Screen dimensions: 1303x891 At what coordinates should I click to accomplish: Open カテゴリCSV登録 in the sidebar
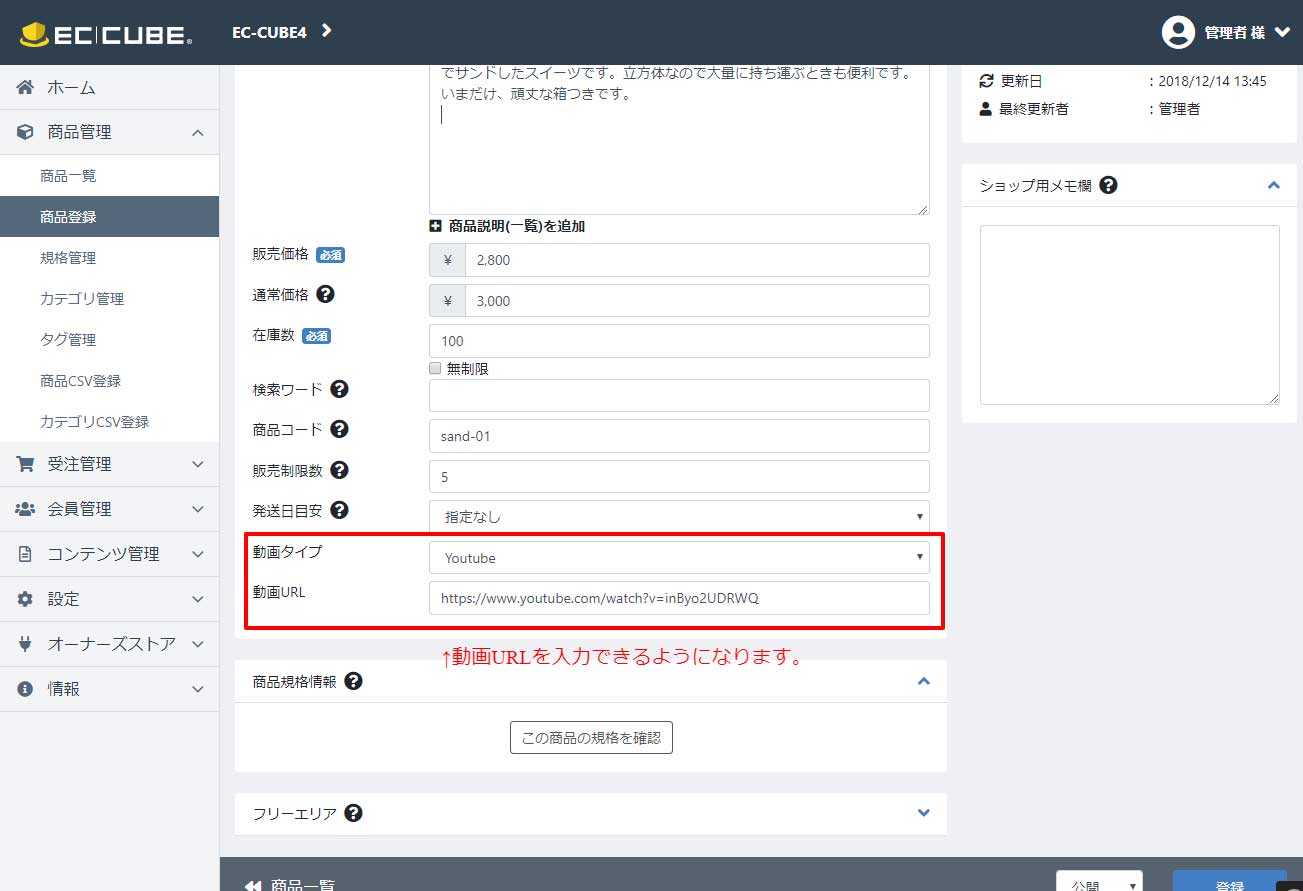(109, 422)
